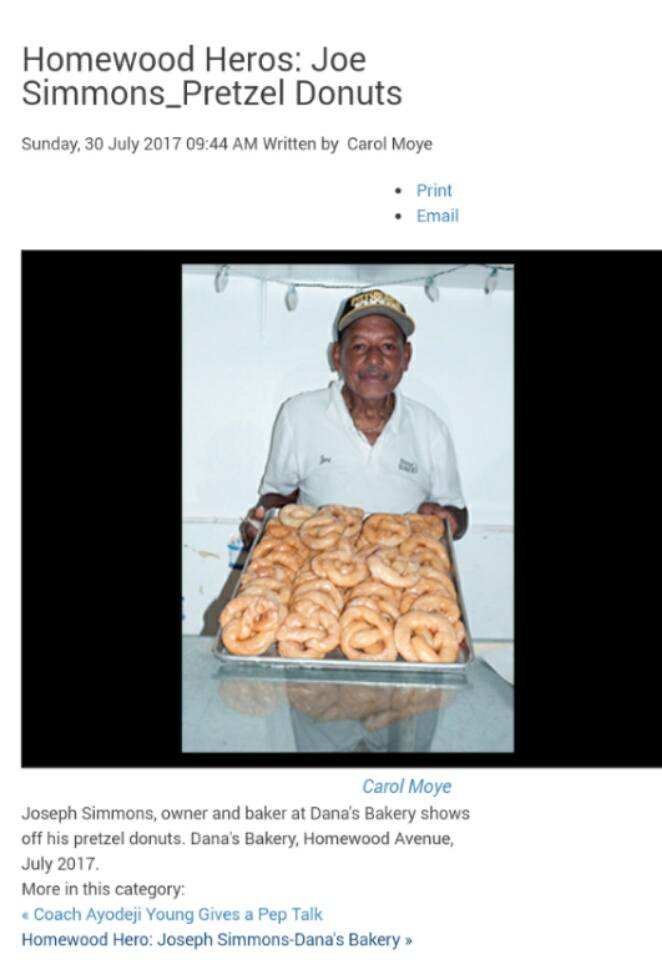Click the caption about Dana's Bakery pretzel donuts
This screenshot has width=662, height=960.
(246, 838)
